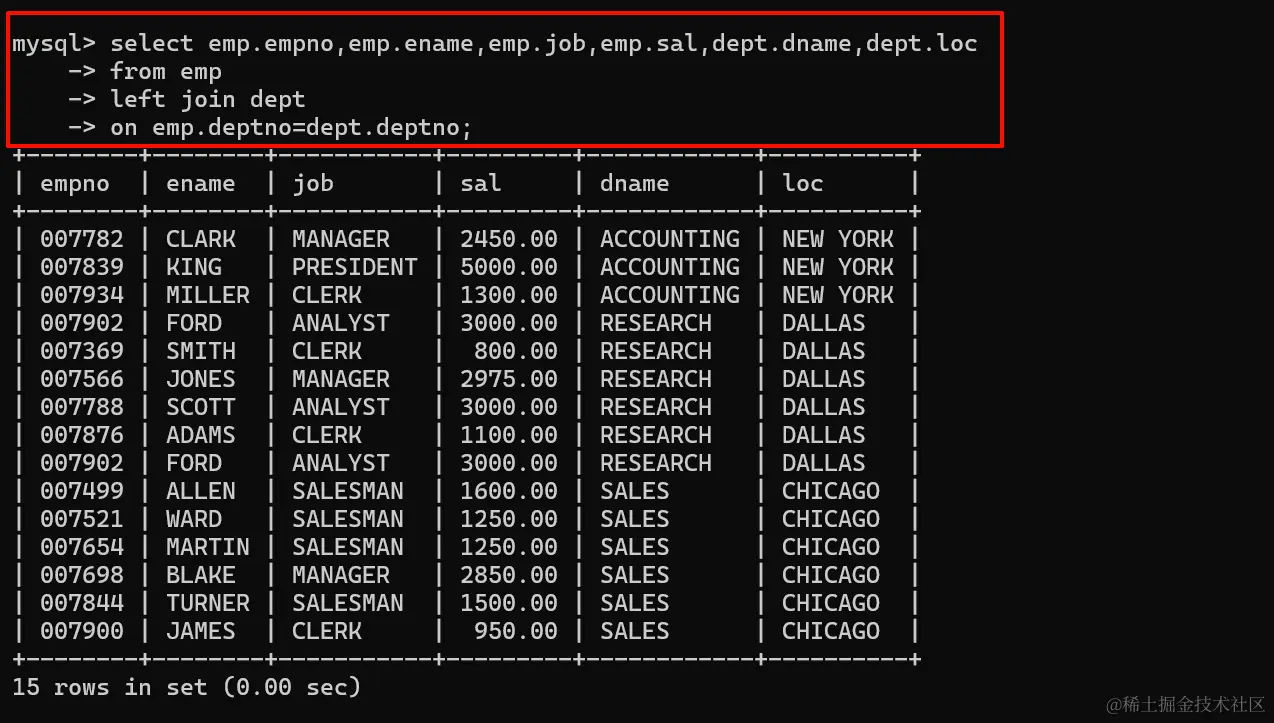Click the 'from emp' query line
Image resolution: width=1274 pixels, height=723 pixels.
click(x=166, y=71)
